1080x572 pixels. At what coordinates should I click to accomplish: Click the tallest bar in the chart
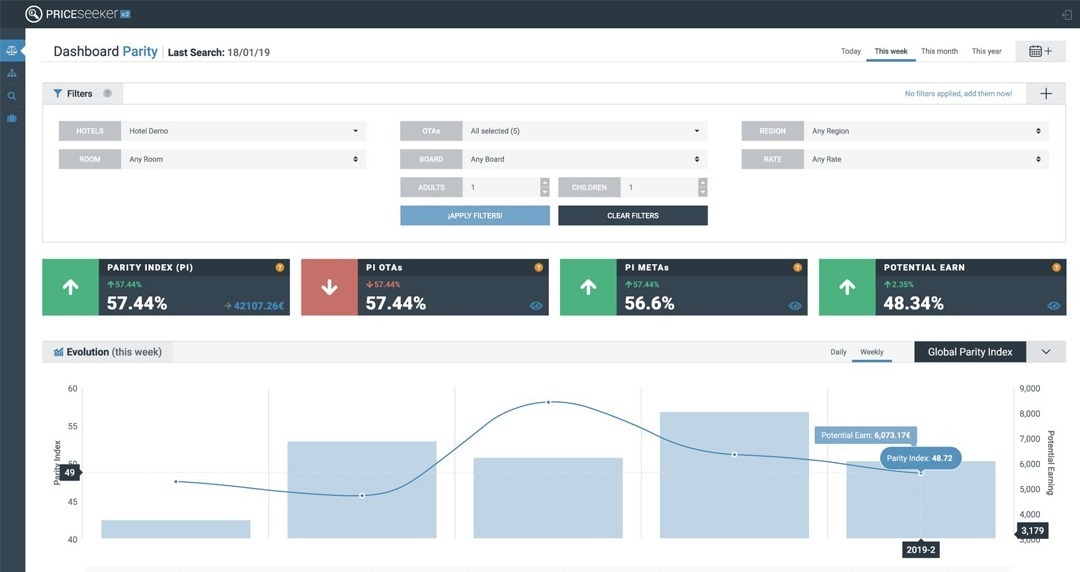click(x=734, y=475)
